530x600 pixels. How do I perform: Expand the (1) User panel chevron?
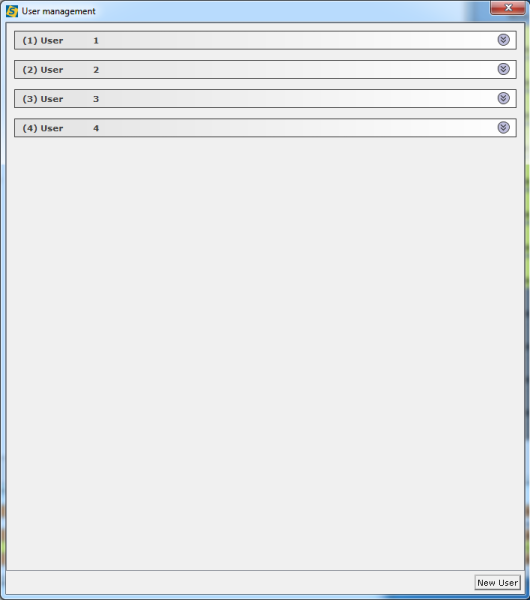(503, 40)
